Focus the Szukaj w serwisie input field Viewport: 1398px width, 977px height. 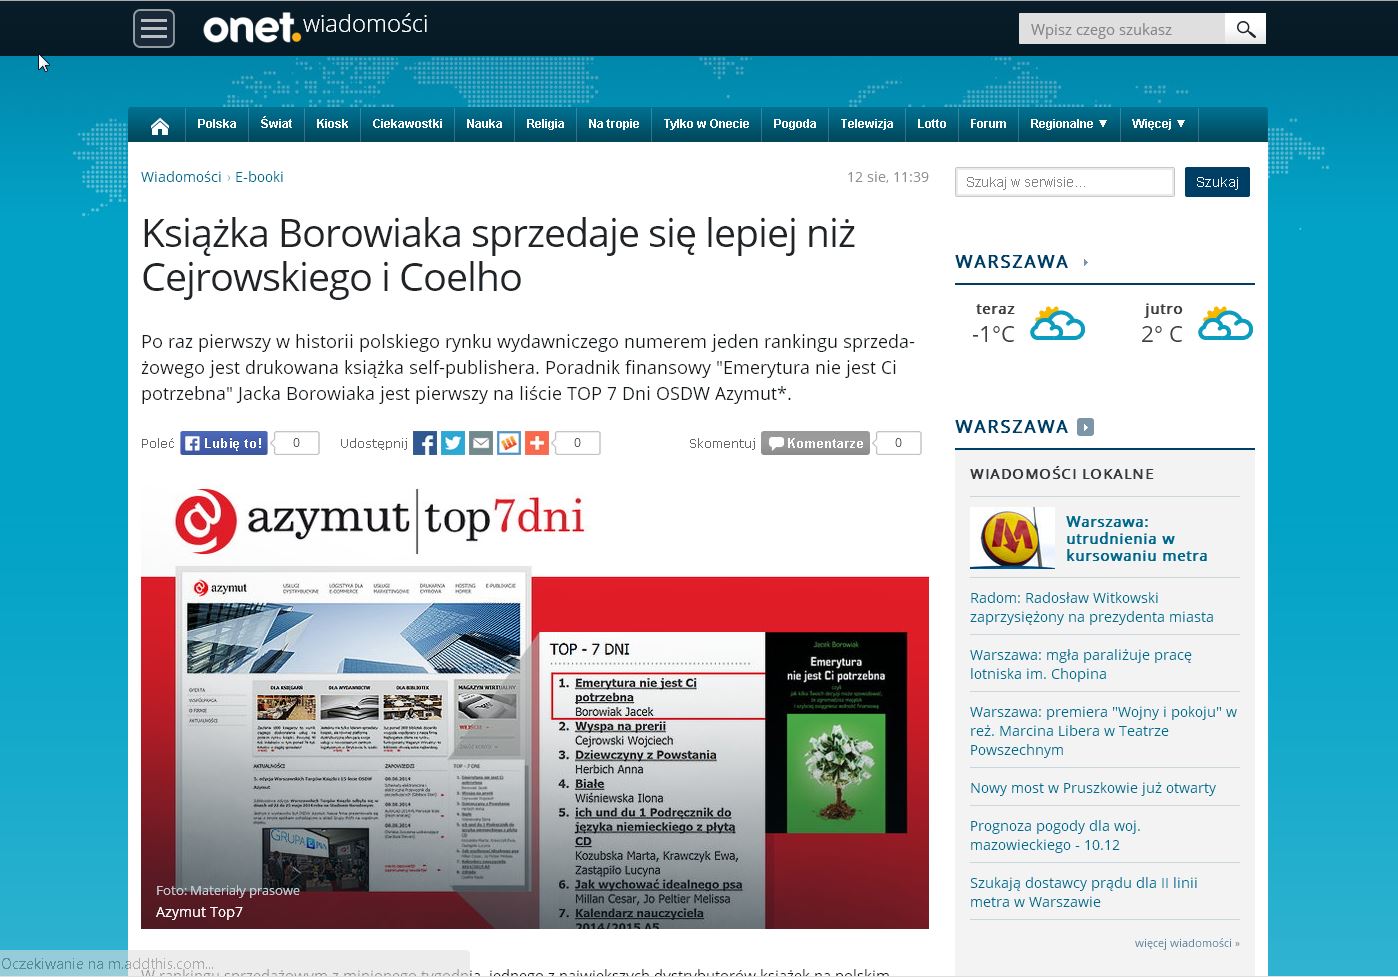point(1065,182)
